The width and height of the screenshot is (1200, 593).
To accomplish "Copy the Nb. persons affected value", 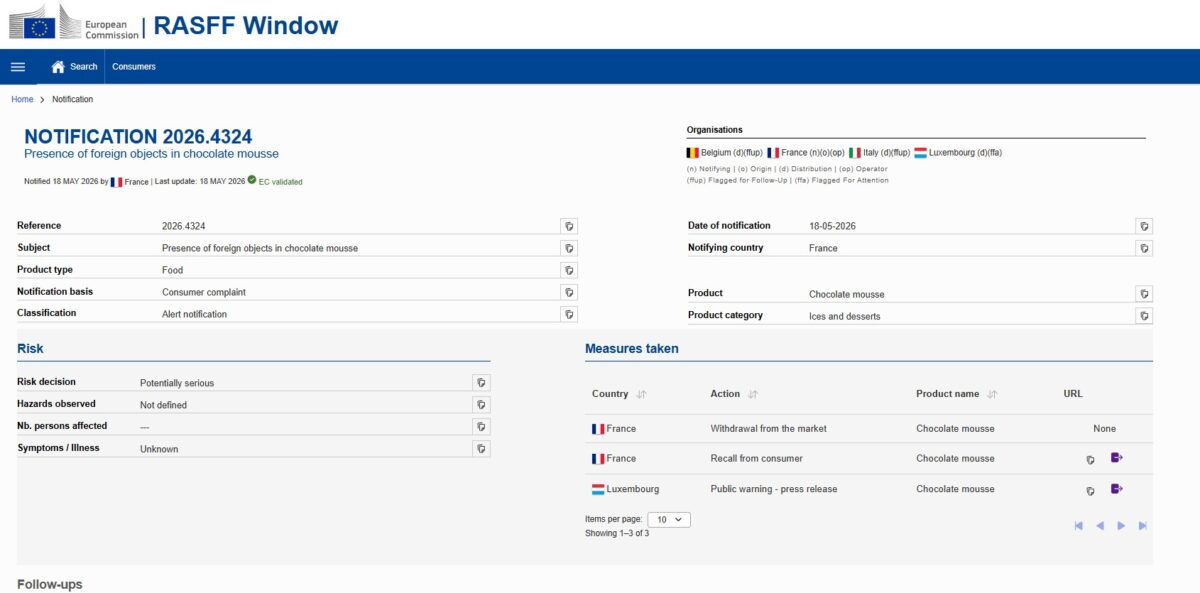I will [x=481, y=426].
